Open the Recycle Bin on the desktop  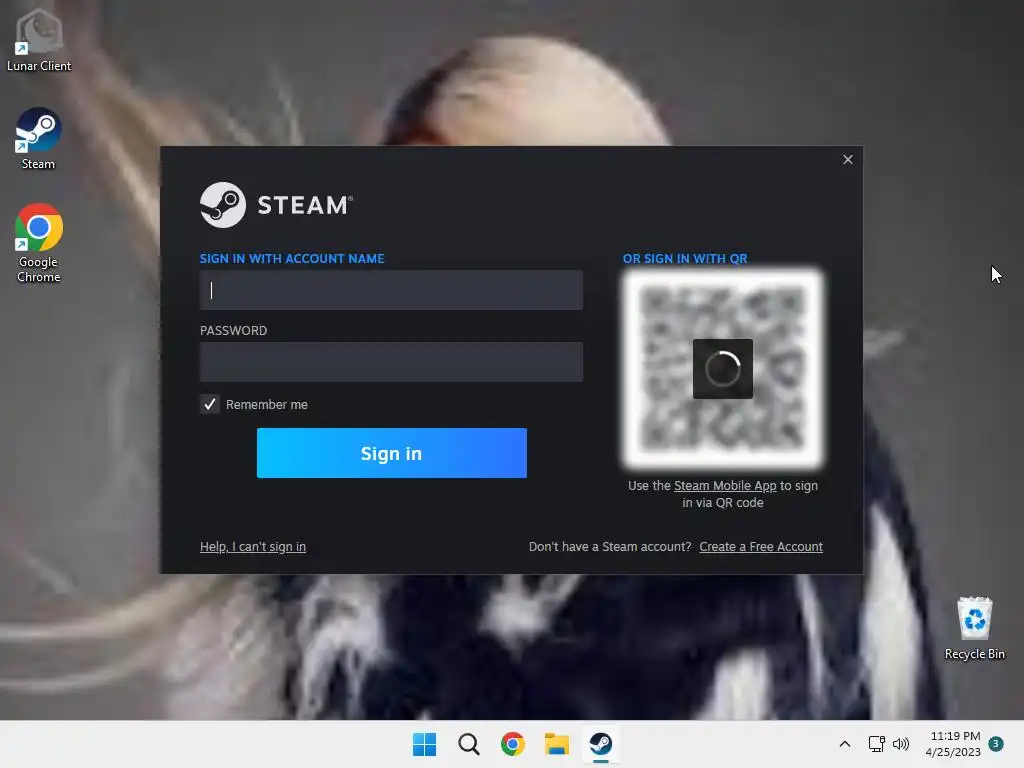(974, 628)
